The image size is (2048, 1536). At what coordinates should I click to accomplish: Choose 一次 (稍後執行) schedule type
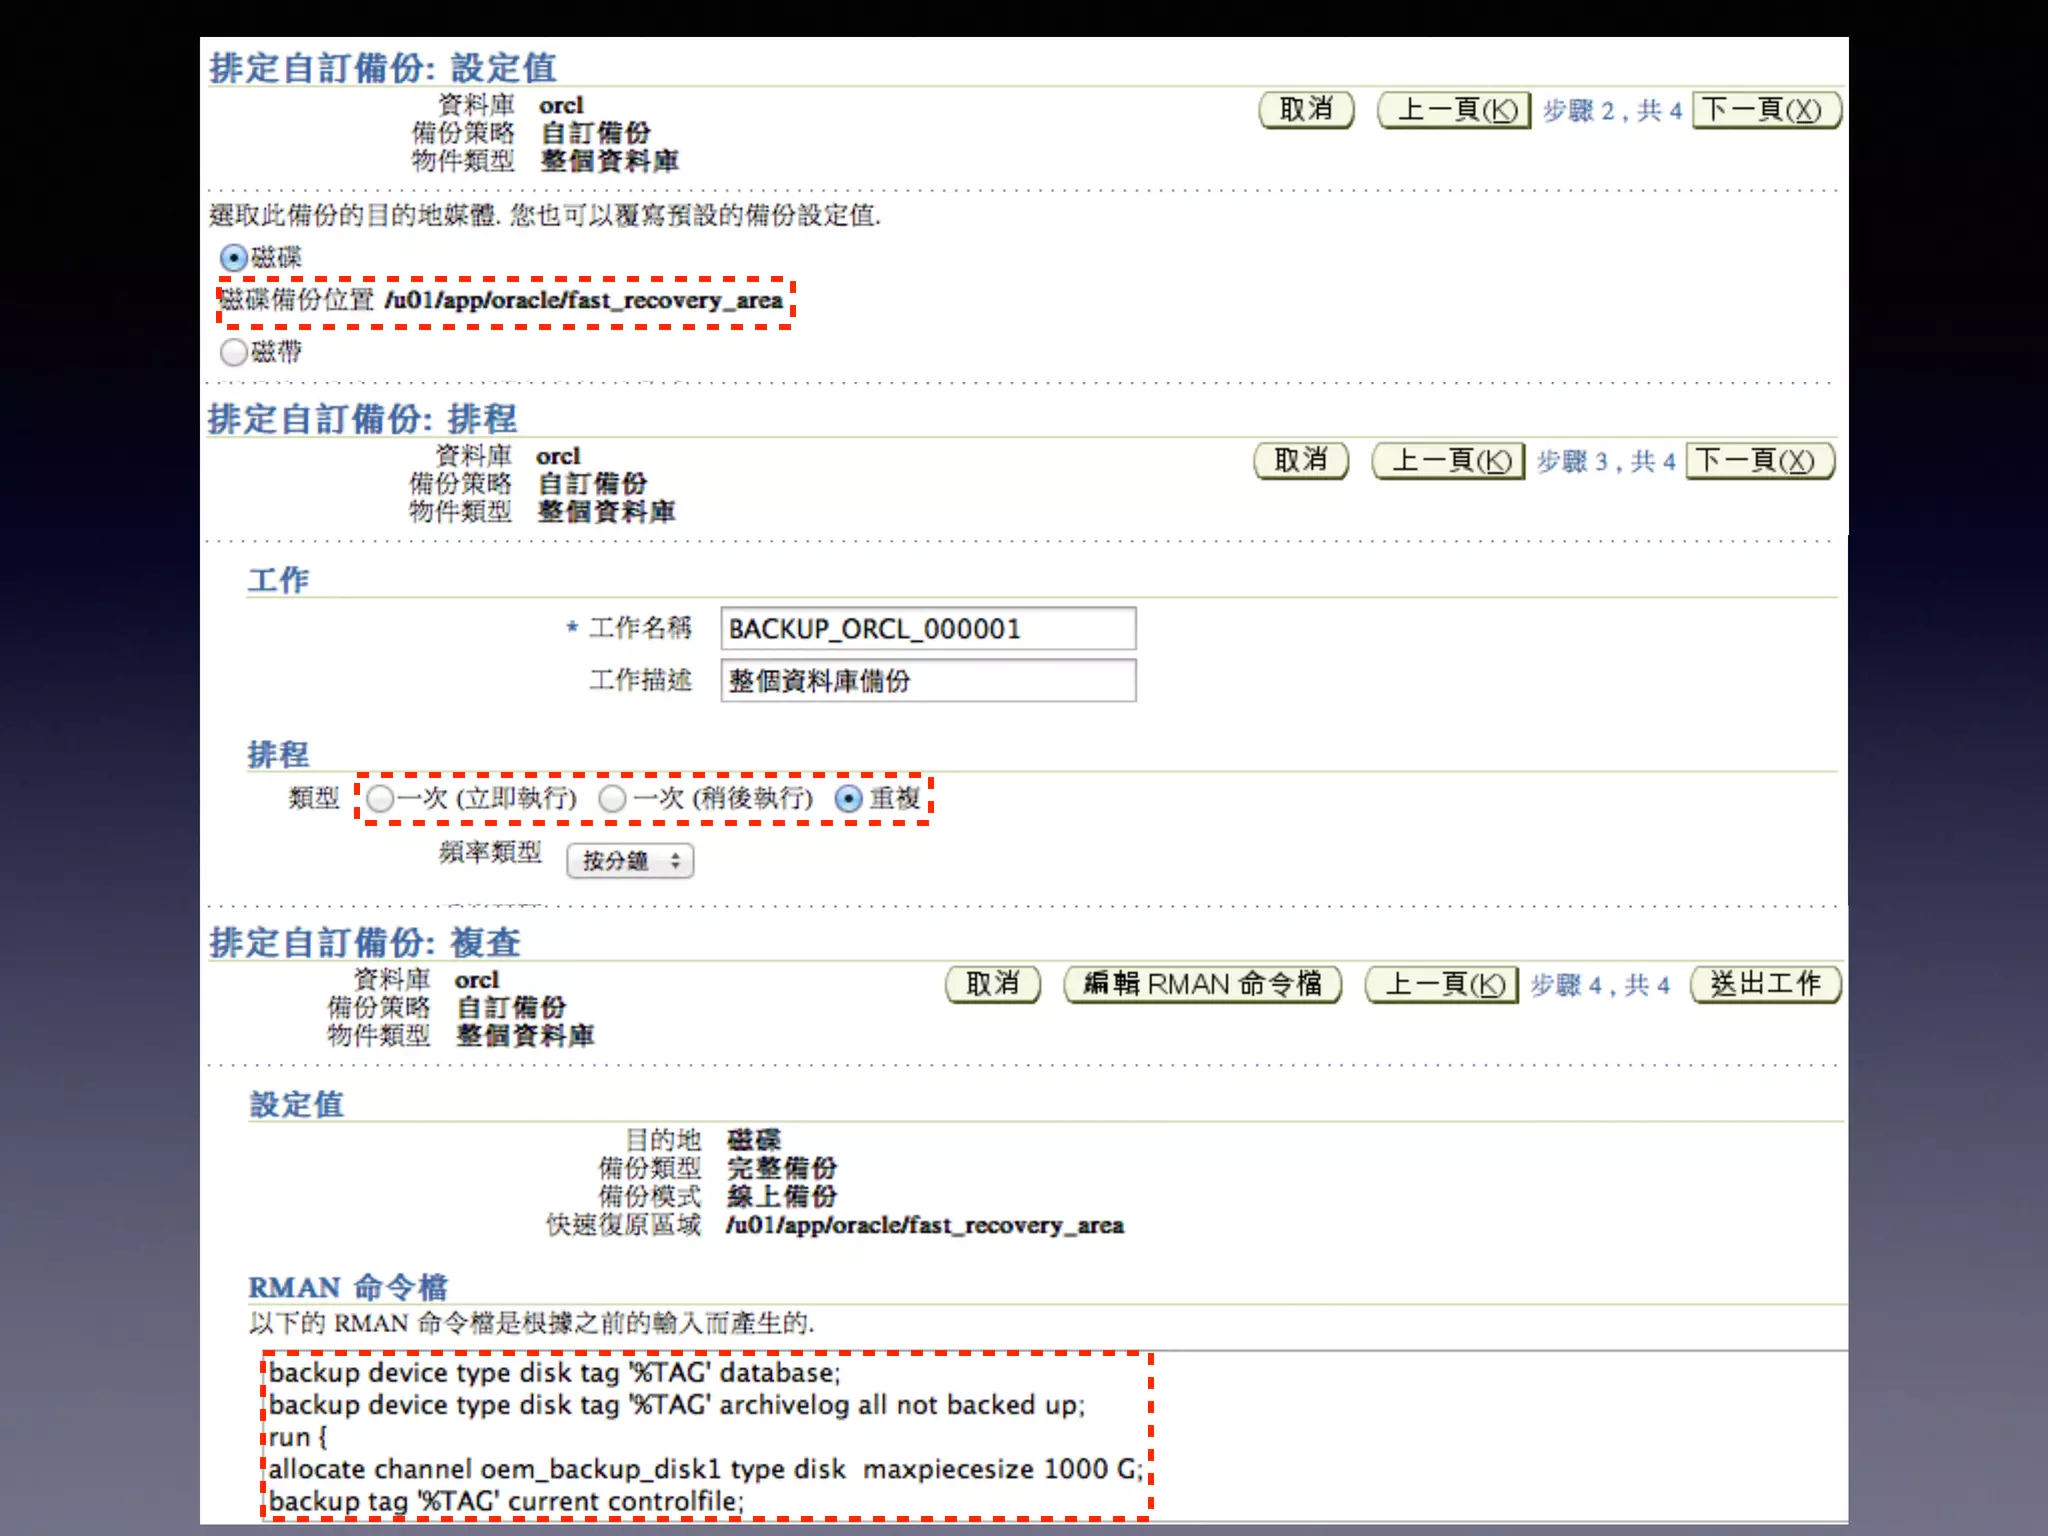[x=613, y=799]
